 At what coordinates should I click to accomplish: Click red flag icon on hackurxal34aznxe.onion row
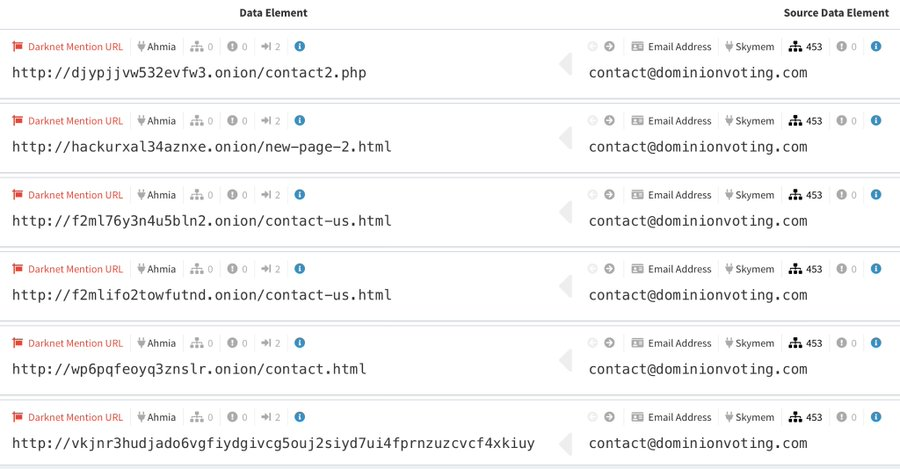pos(18,121)
